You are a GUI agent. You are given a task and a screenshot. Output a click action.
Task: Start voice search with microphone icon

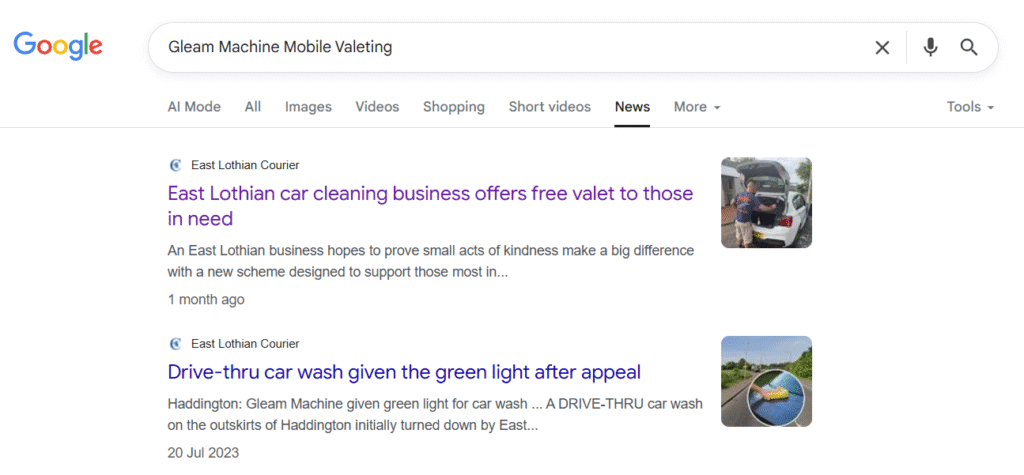pyautogui.click(x=930, y=47)
